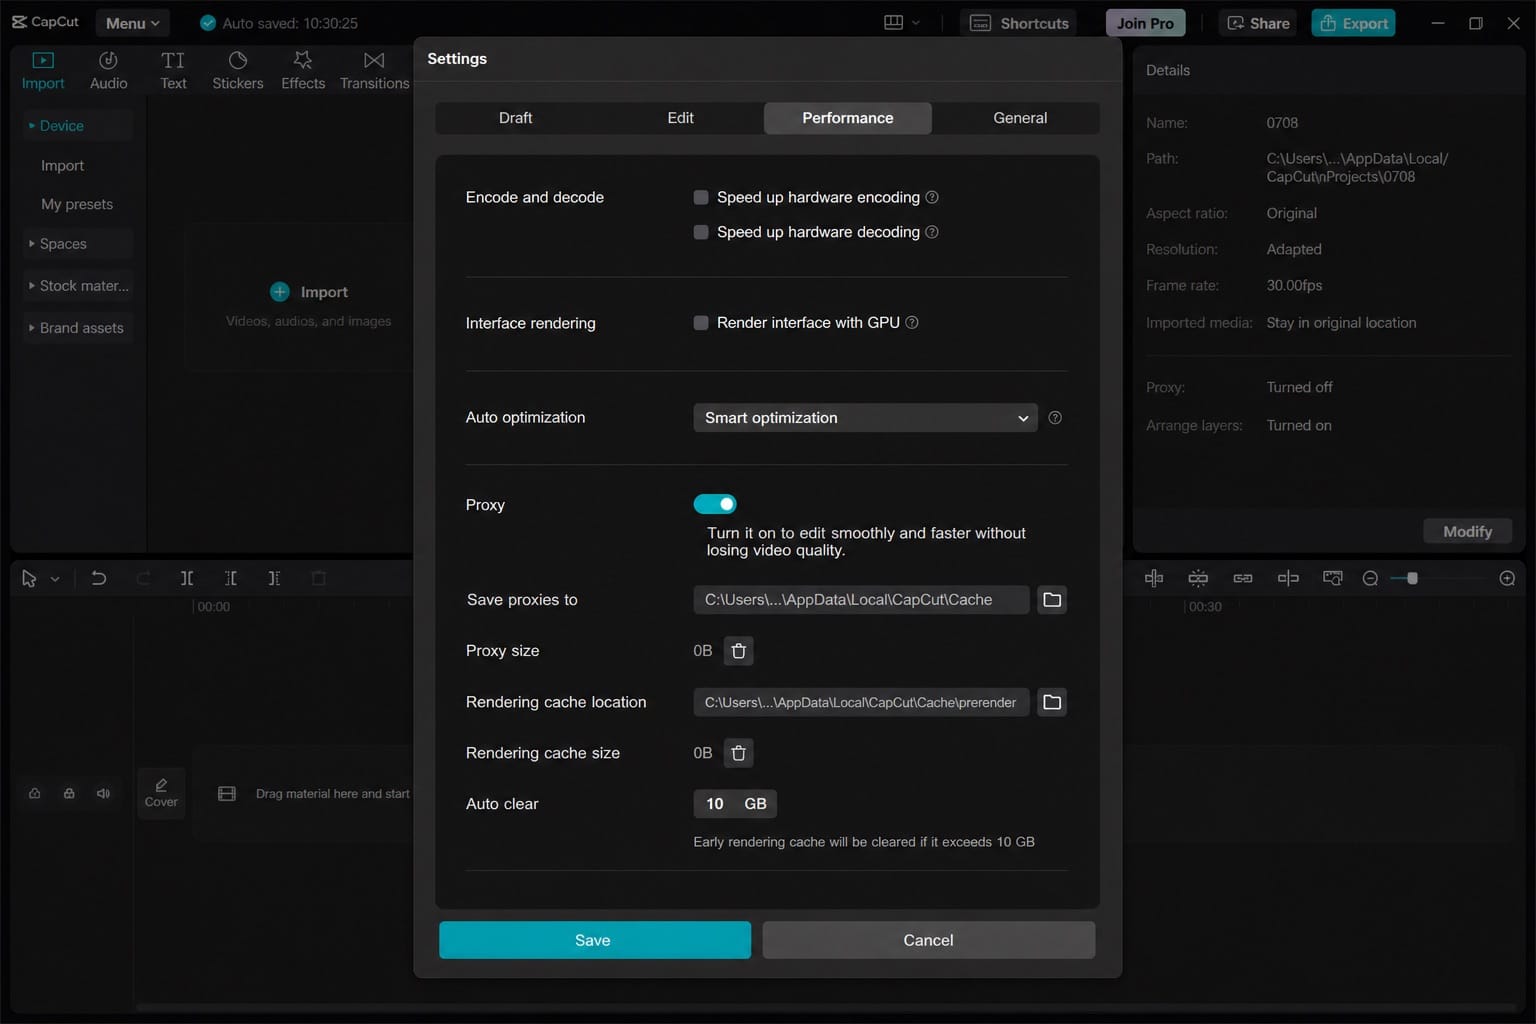
Task: Open help for hardware decoding
Action: point(932,232)
